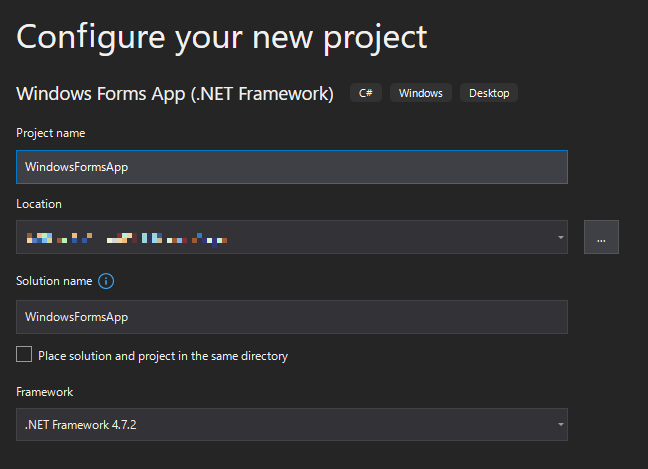The height and width of the screenshot is (469, 648).
Task: Enable placing solution and project in same directory
Action: click(24, 354)
